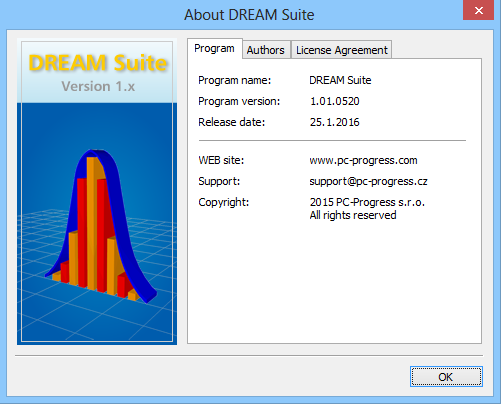Click the release date 25.1.2016
Viewport: 501px width, 404px height.
(x=335, y=122)
